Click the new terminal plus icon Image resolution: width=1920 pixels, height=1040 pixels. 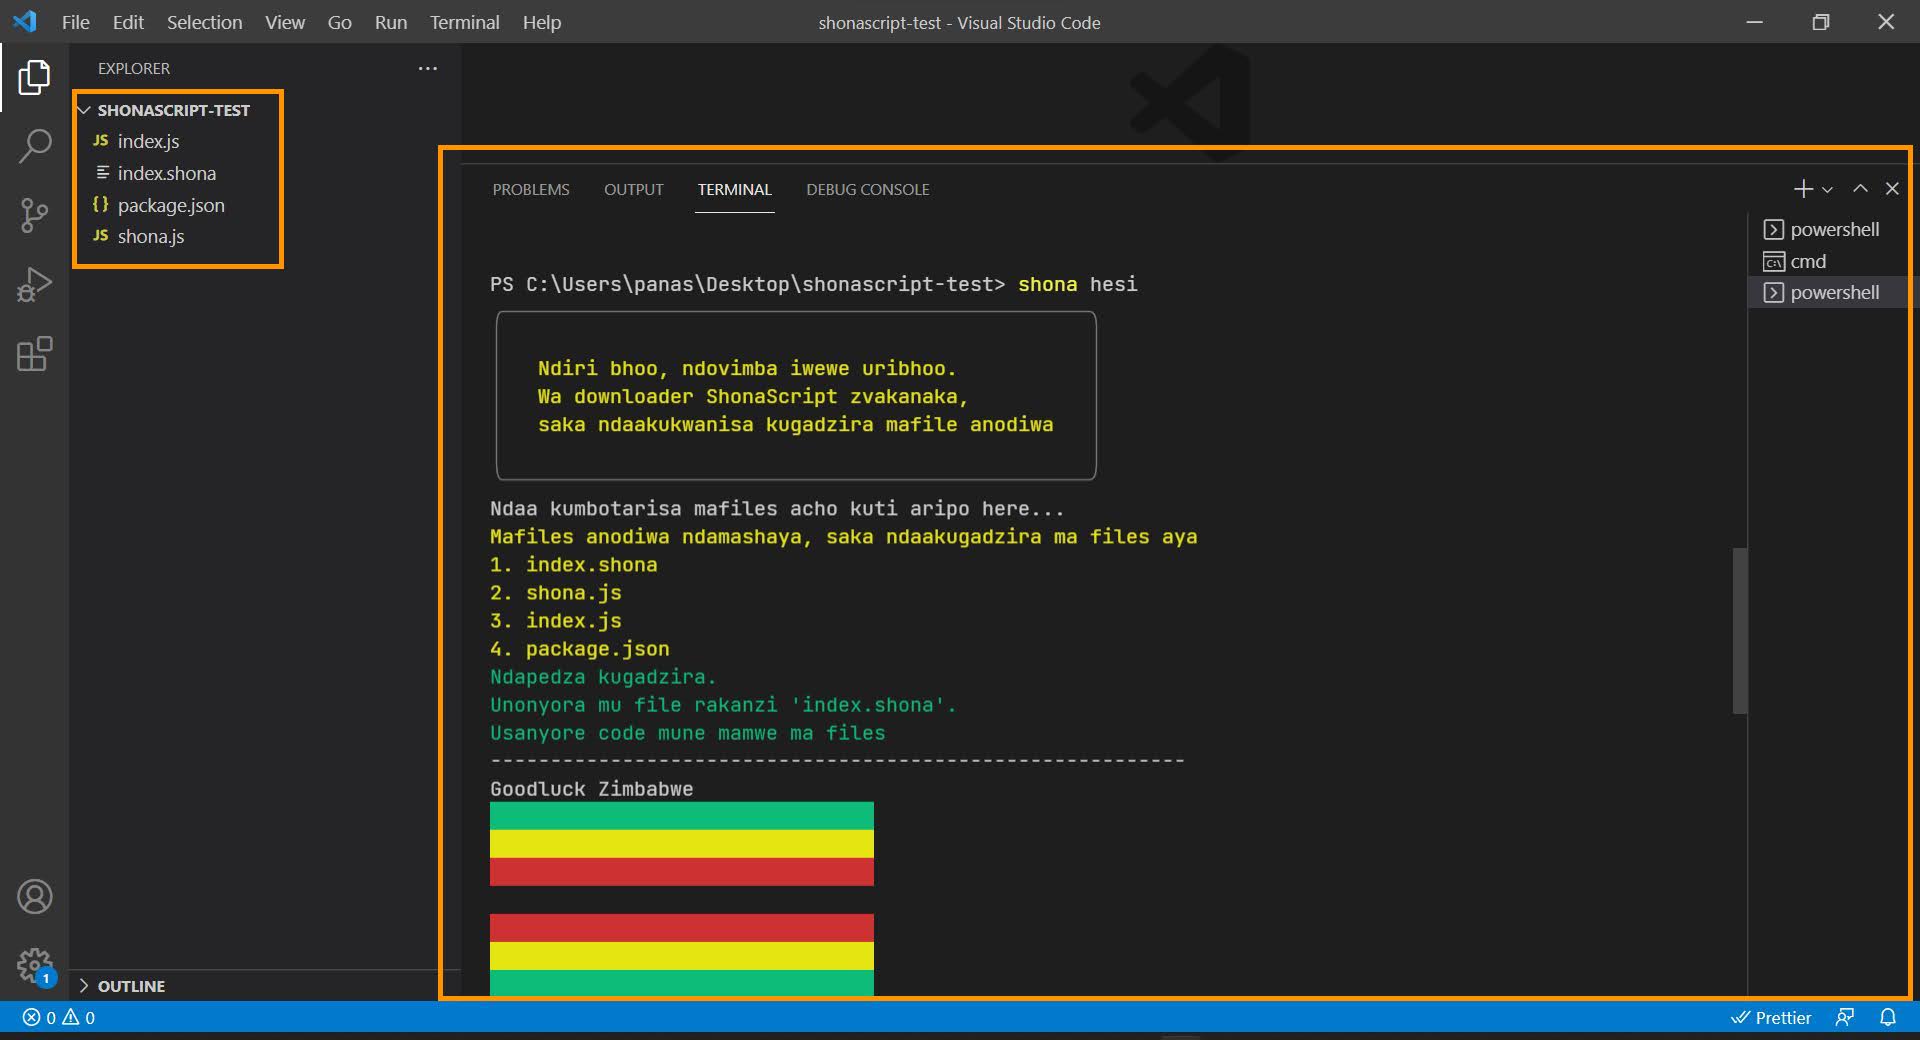pyautogui.click(x=1802, y=189)
